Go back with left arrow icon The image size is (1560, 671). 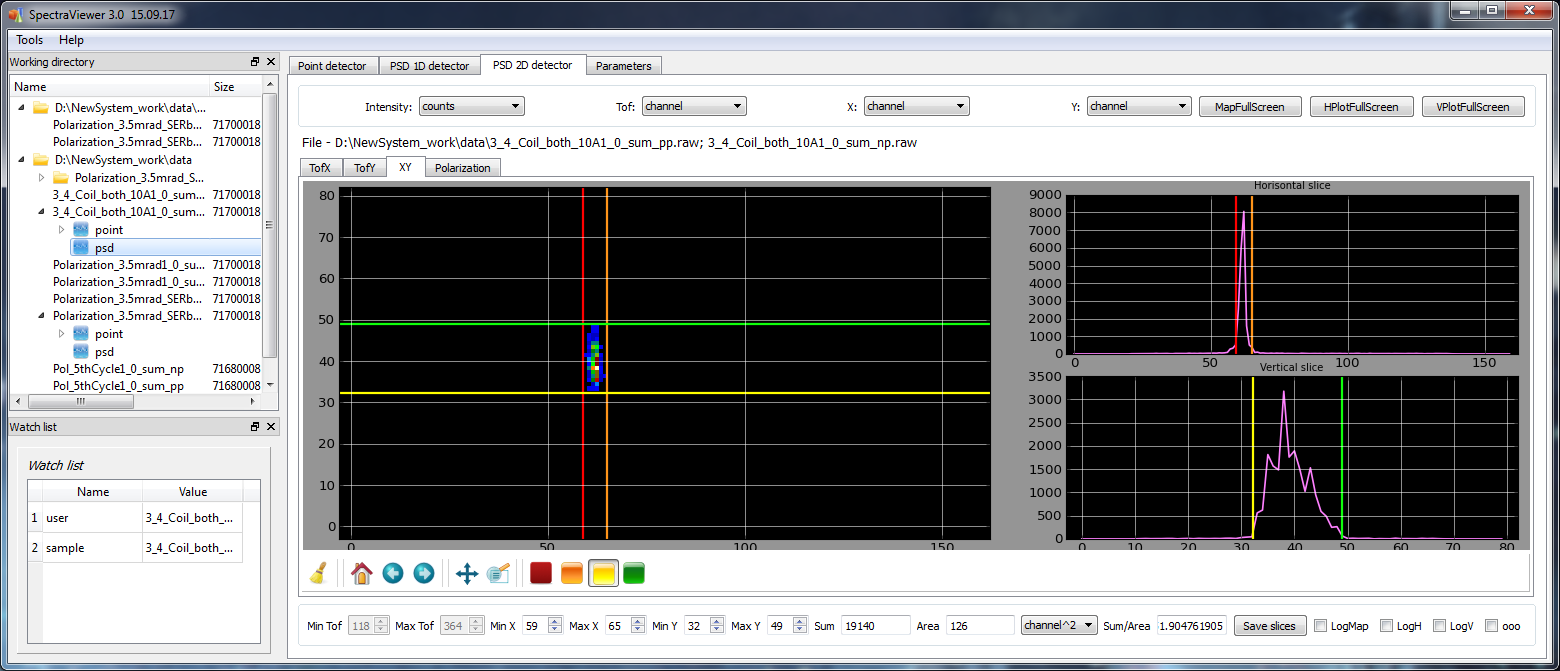393,573
